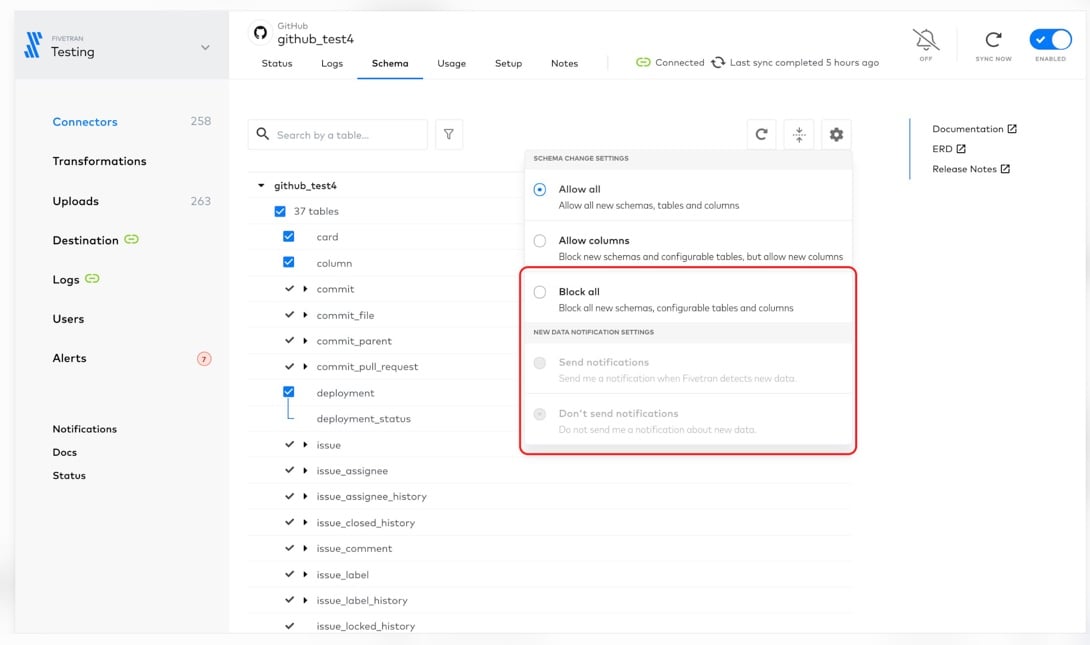
Task: Uncheck the card table checkbox
Action: [x=288, y=236]
